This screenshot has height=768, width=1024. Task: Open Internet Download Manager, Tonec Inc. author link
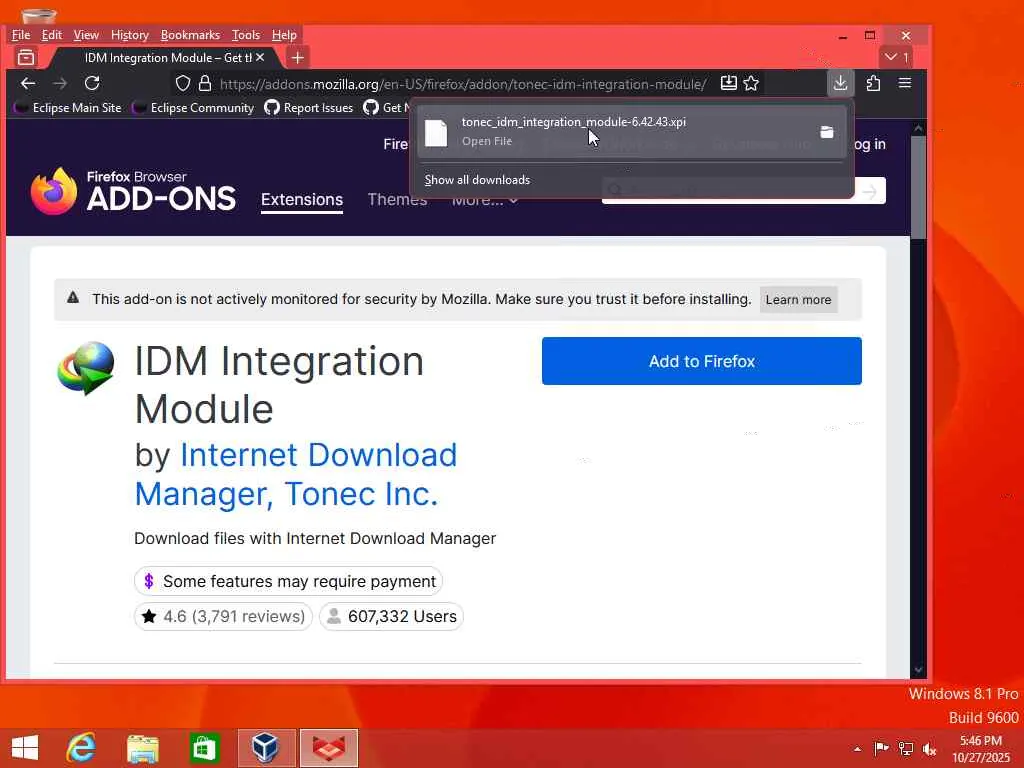[x=295, y=474]
